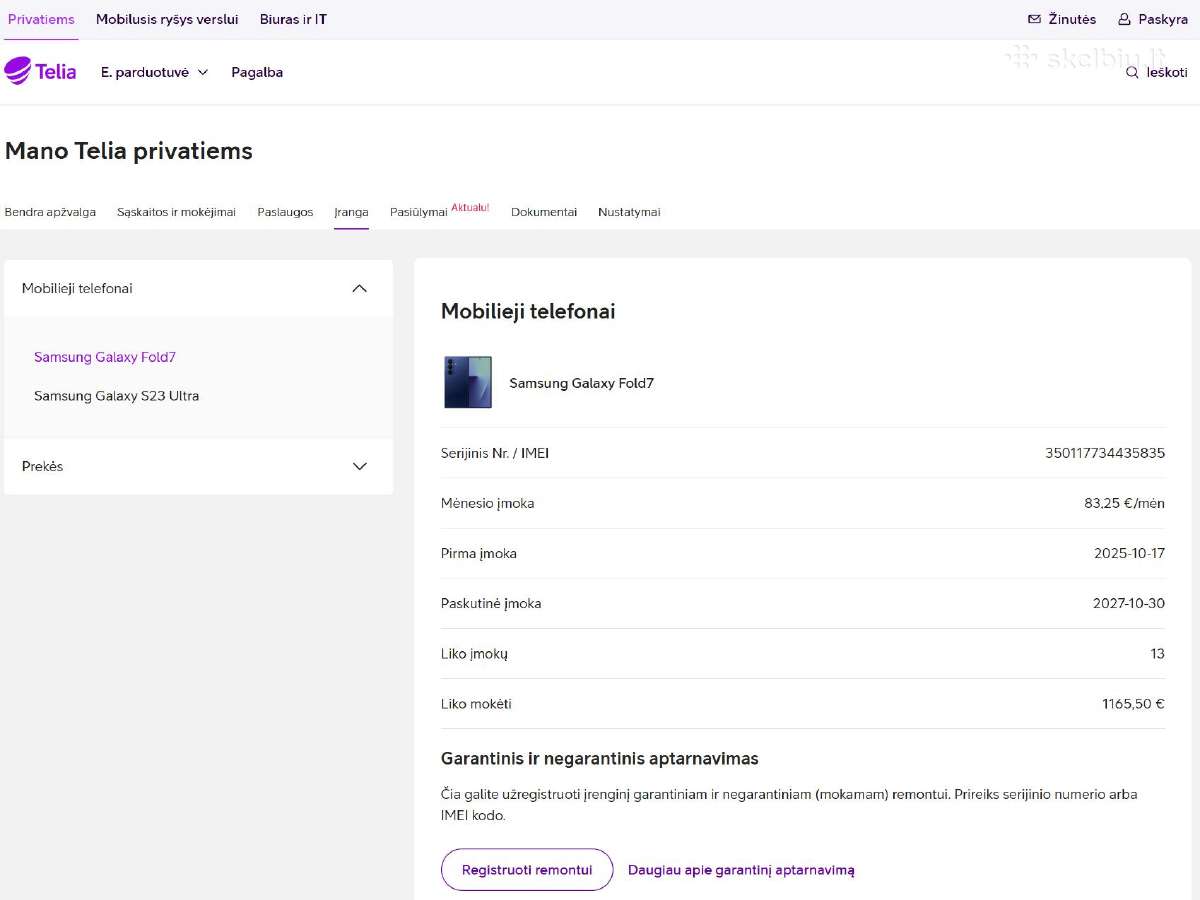Click the Galaxy Fold7 phone thumbnail
Image resolution: width=1200 pixels, height=900 pixels.
(x=468, y=382)
